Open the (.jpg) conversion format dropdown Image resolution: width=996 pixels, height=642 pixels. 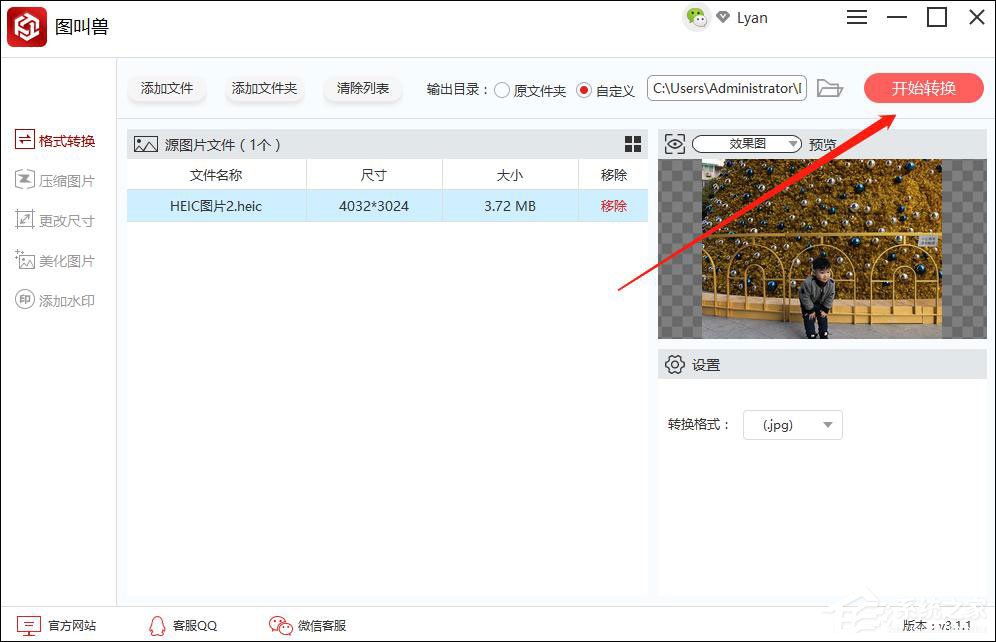[793, 424]
